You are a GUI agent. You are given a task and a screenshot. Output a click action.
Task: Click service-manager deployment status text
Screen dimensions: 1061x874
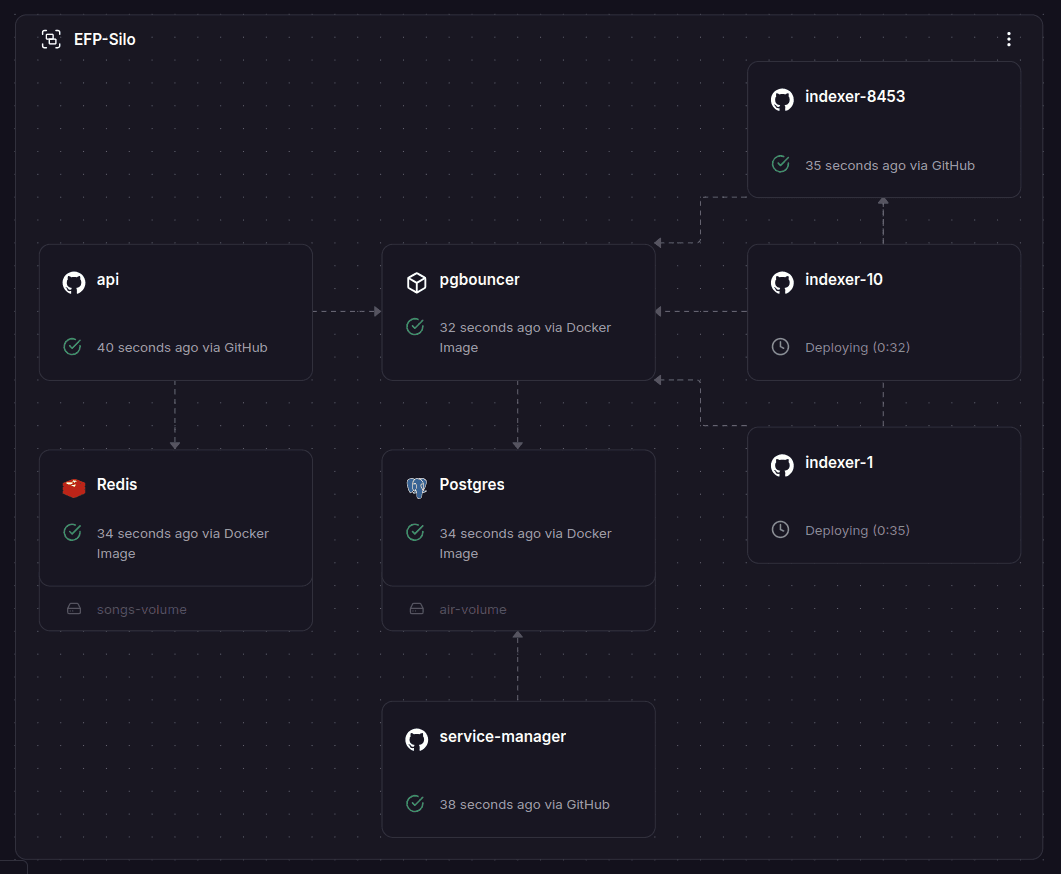click(524, 804)
